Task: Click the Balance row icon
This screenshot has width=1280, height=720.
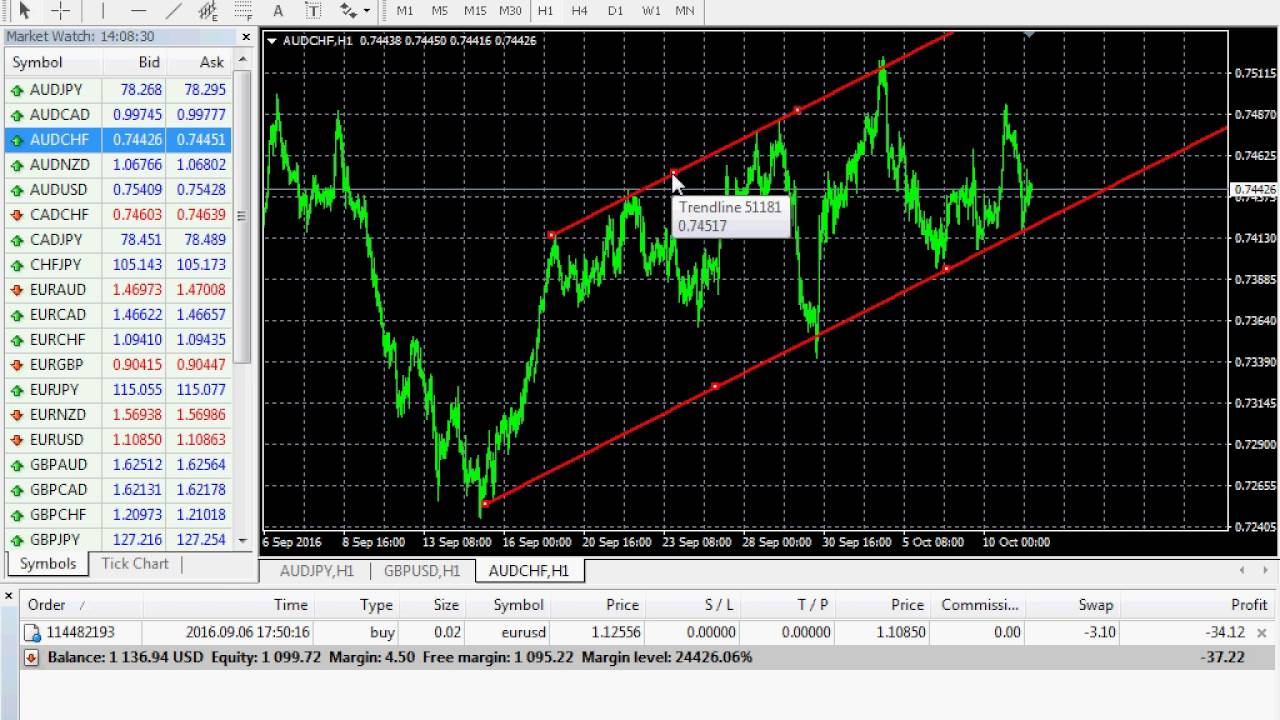Action: [31, 658]
